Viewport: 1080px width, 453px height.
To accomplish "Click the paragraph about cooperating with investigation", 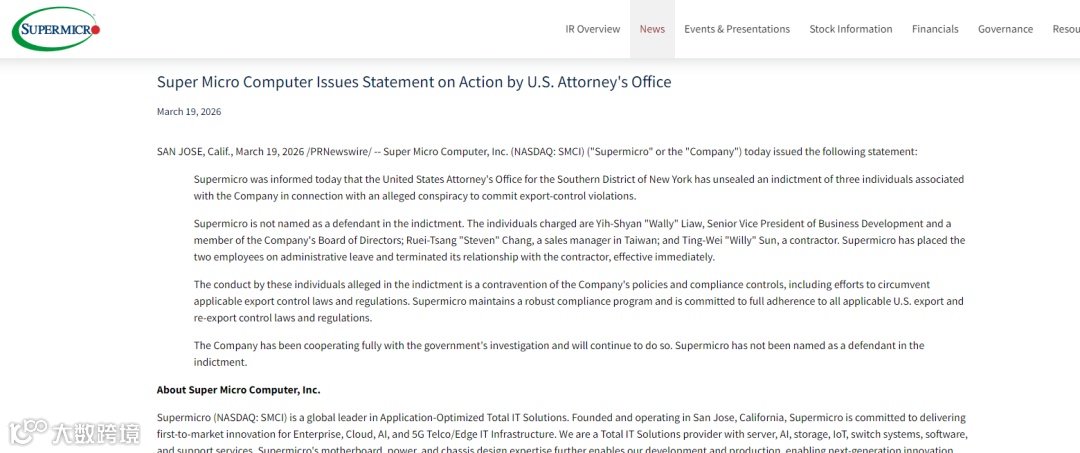I will (x=559, y=353).
